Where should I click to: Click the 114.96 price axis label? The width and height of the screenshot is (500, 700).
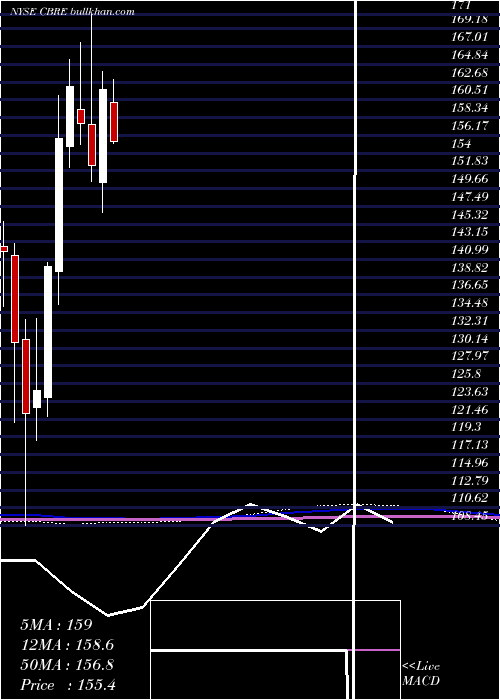tap(470, 462)
